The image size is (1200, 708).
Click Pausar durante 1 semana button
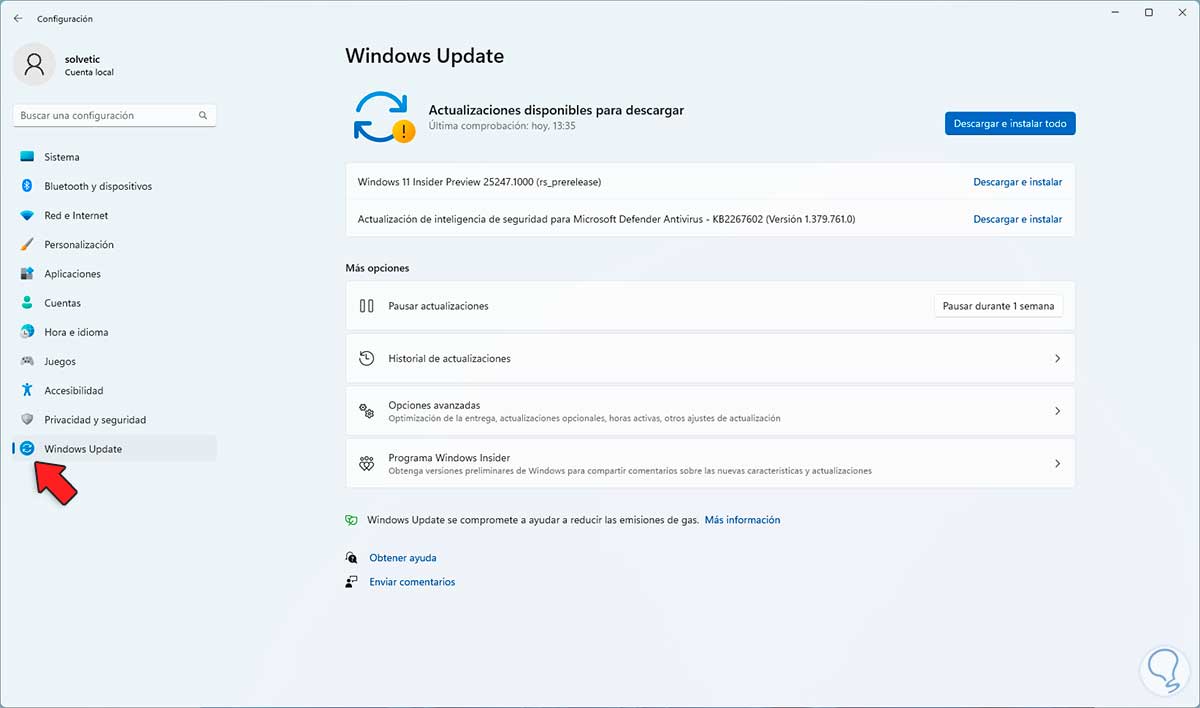click(998, 306)
